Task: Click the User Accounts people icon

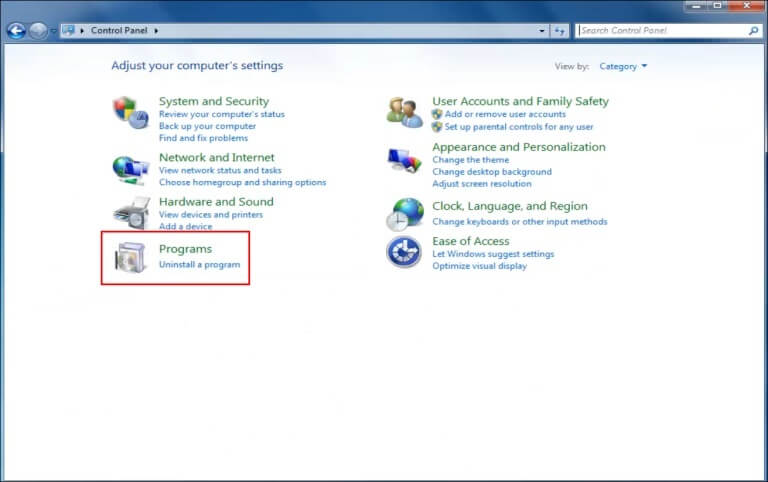Action: [x=404, y=113]
